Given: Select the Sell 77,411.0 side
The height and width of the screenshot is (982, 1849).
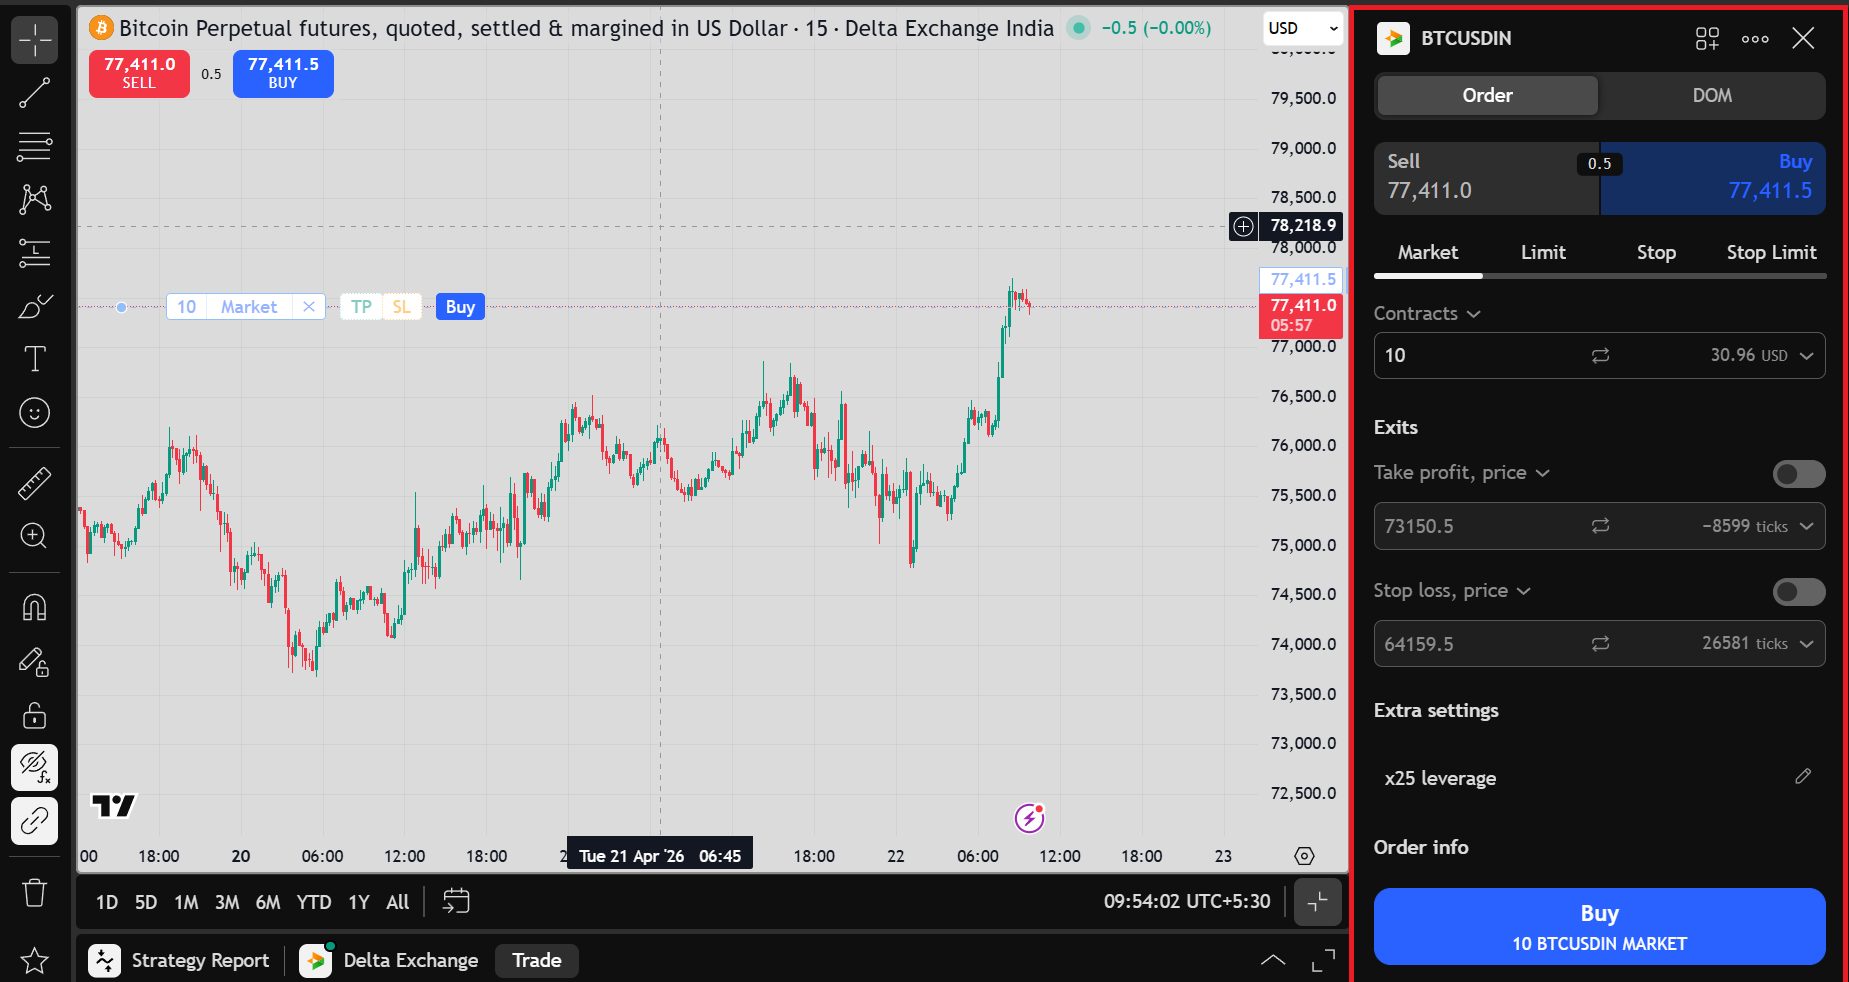Looking at the screenshot, I should coord(1487,178).
